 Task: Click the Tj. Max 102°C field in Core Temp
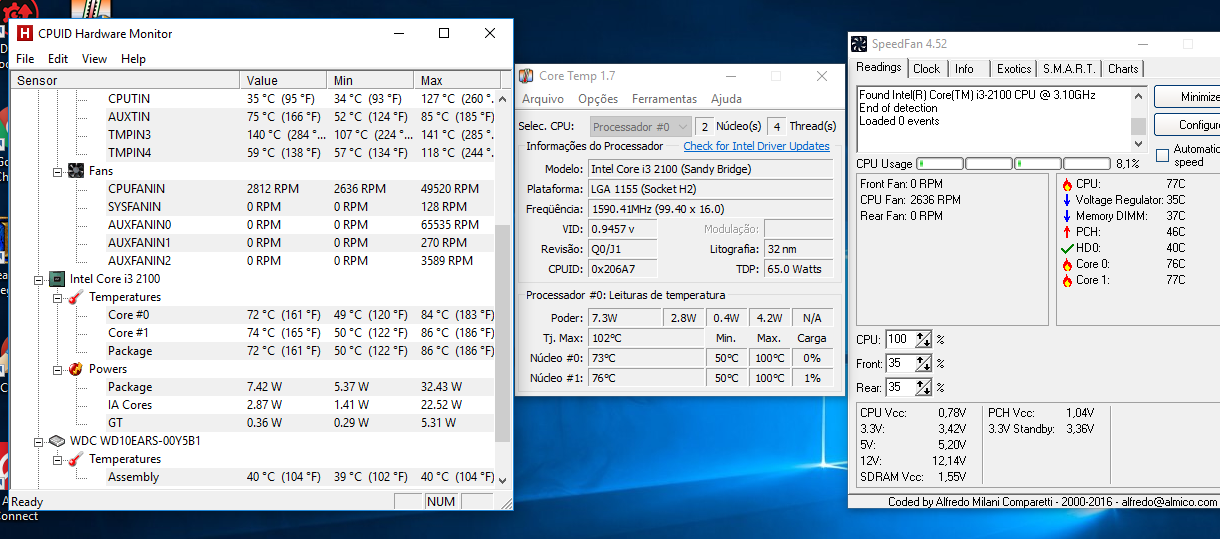tap(644, 338)
